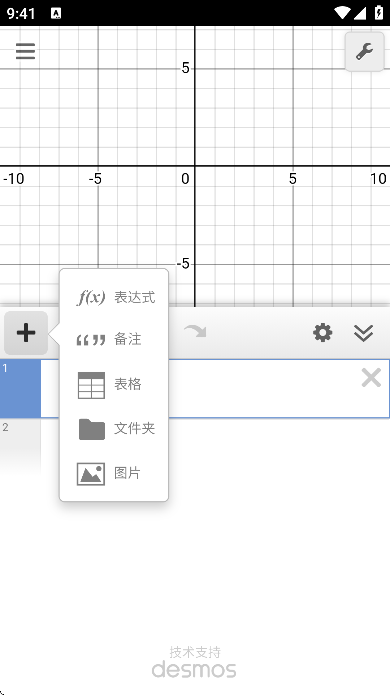Image resolution: width=390 pixels, height=695 pixels.
Task: Choose the quotation marks note icon
Action: [x=91, y=340]
